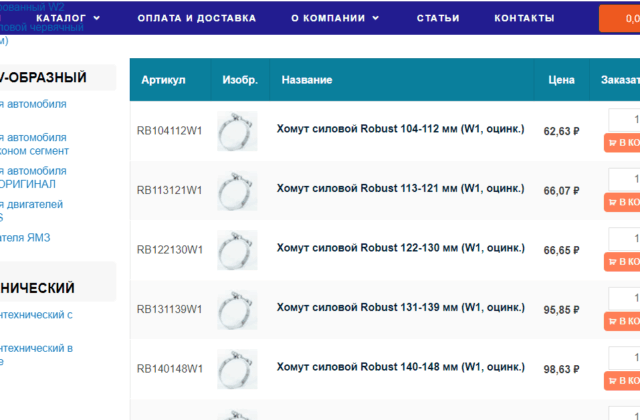Select article code RB140148W1

pos(169,369)
